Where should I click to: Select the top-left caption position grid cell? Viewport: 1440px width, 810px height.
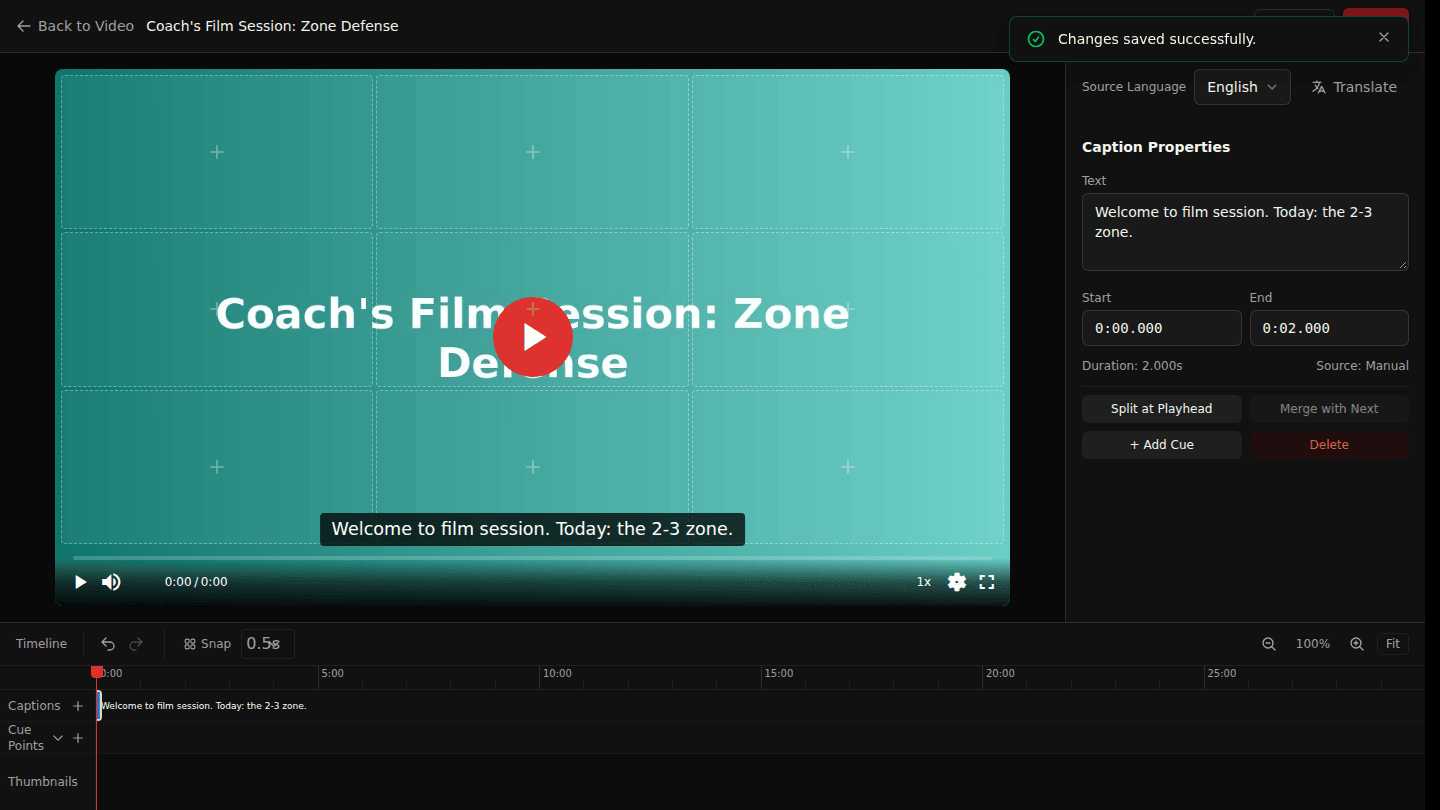click(217, 152)
